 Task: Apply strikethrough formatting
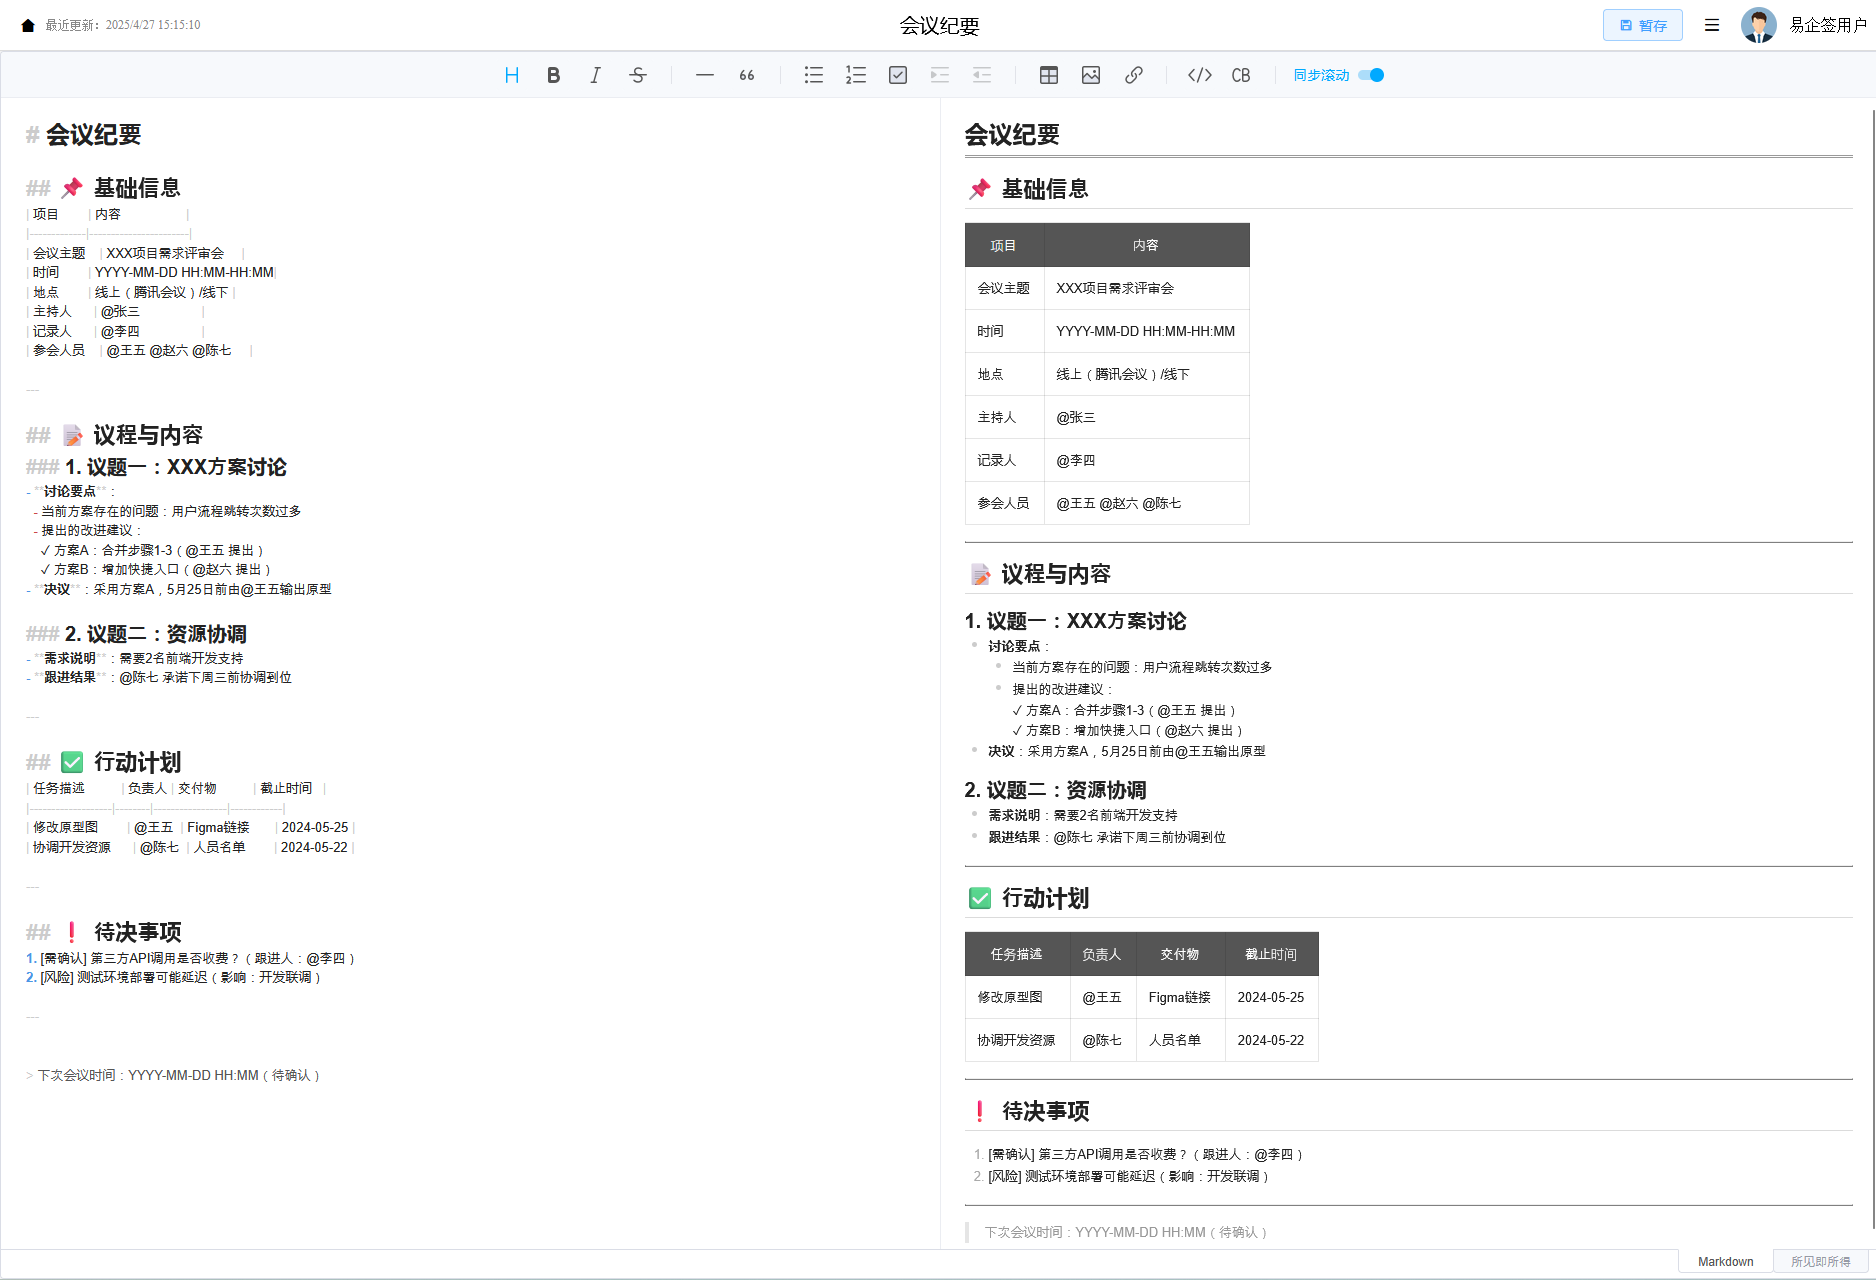coord(638,75)
